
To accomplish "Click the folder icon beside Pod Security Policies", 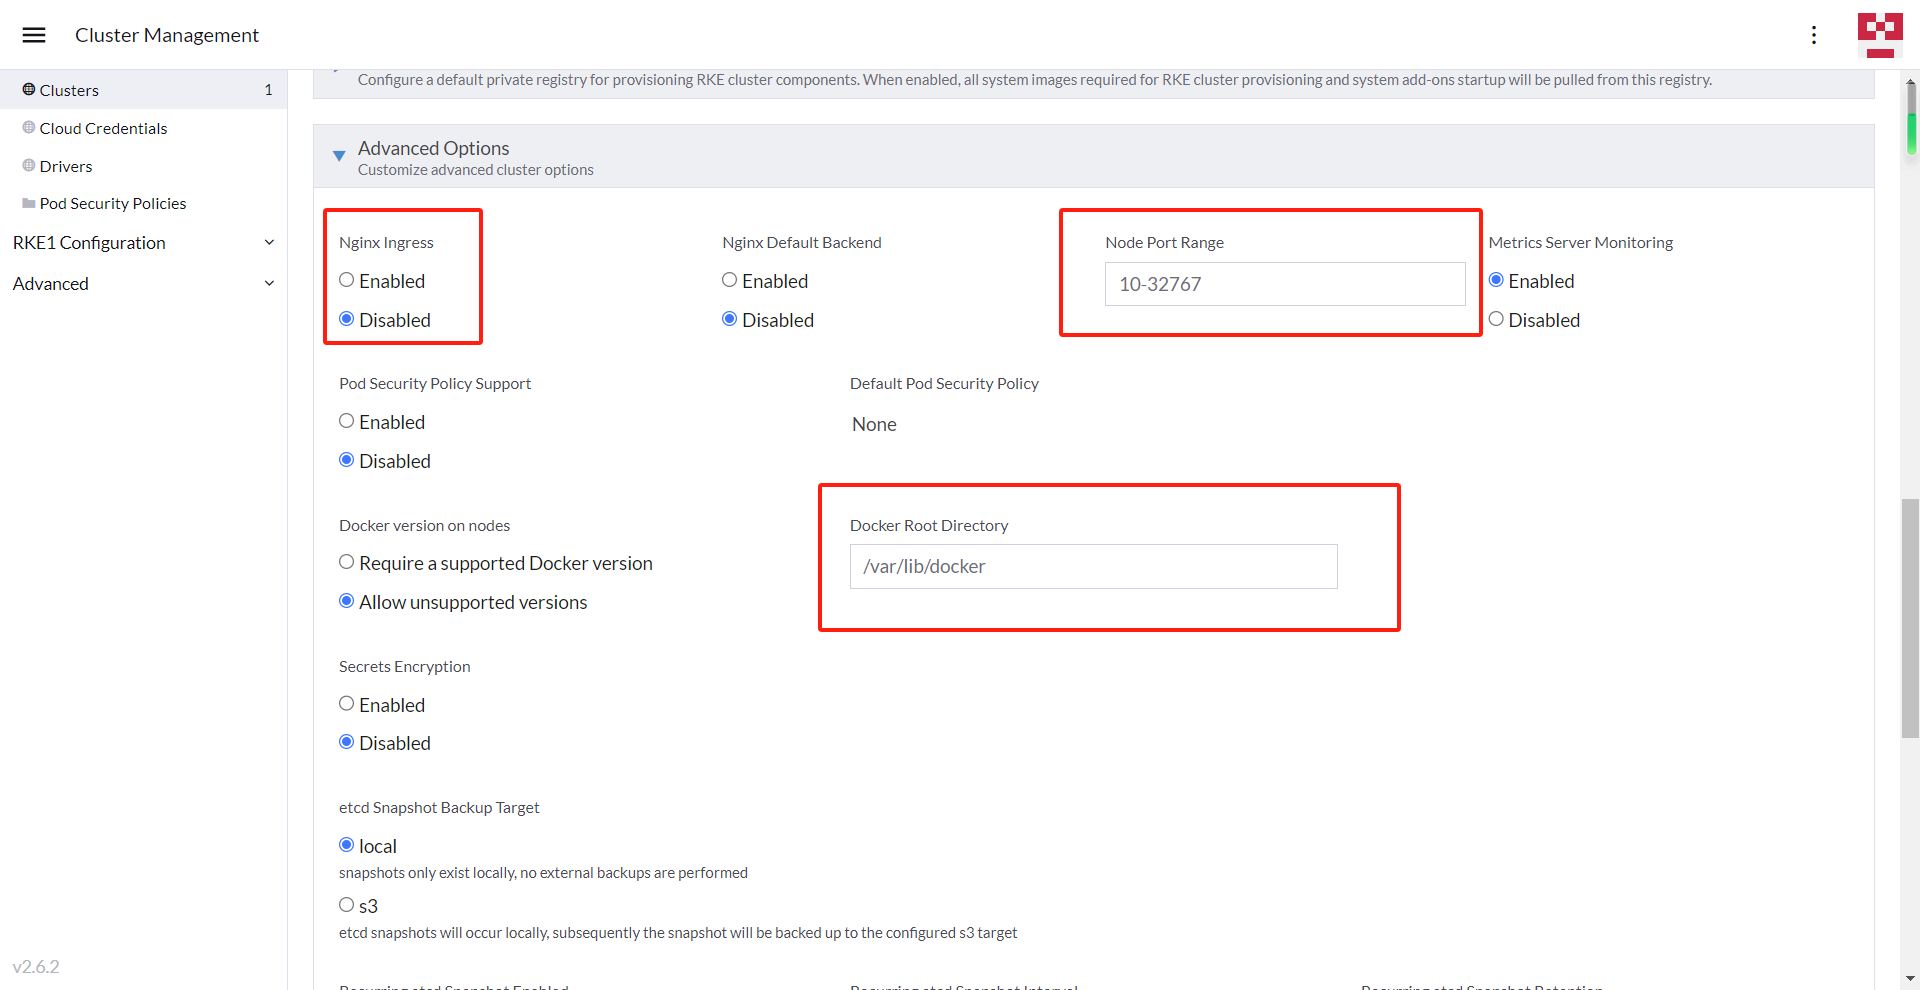I will click(x=29, y=203).
